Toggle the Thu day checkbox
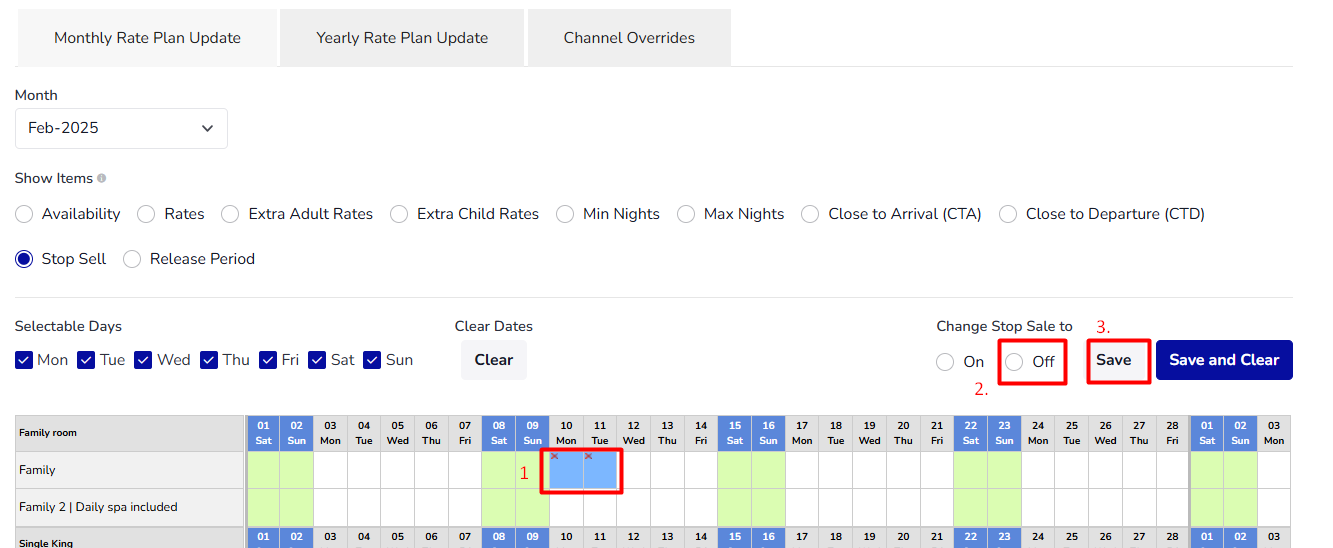This screenshot has width=1333, height=548. coord(209,360)
